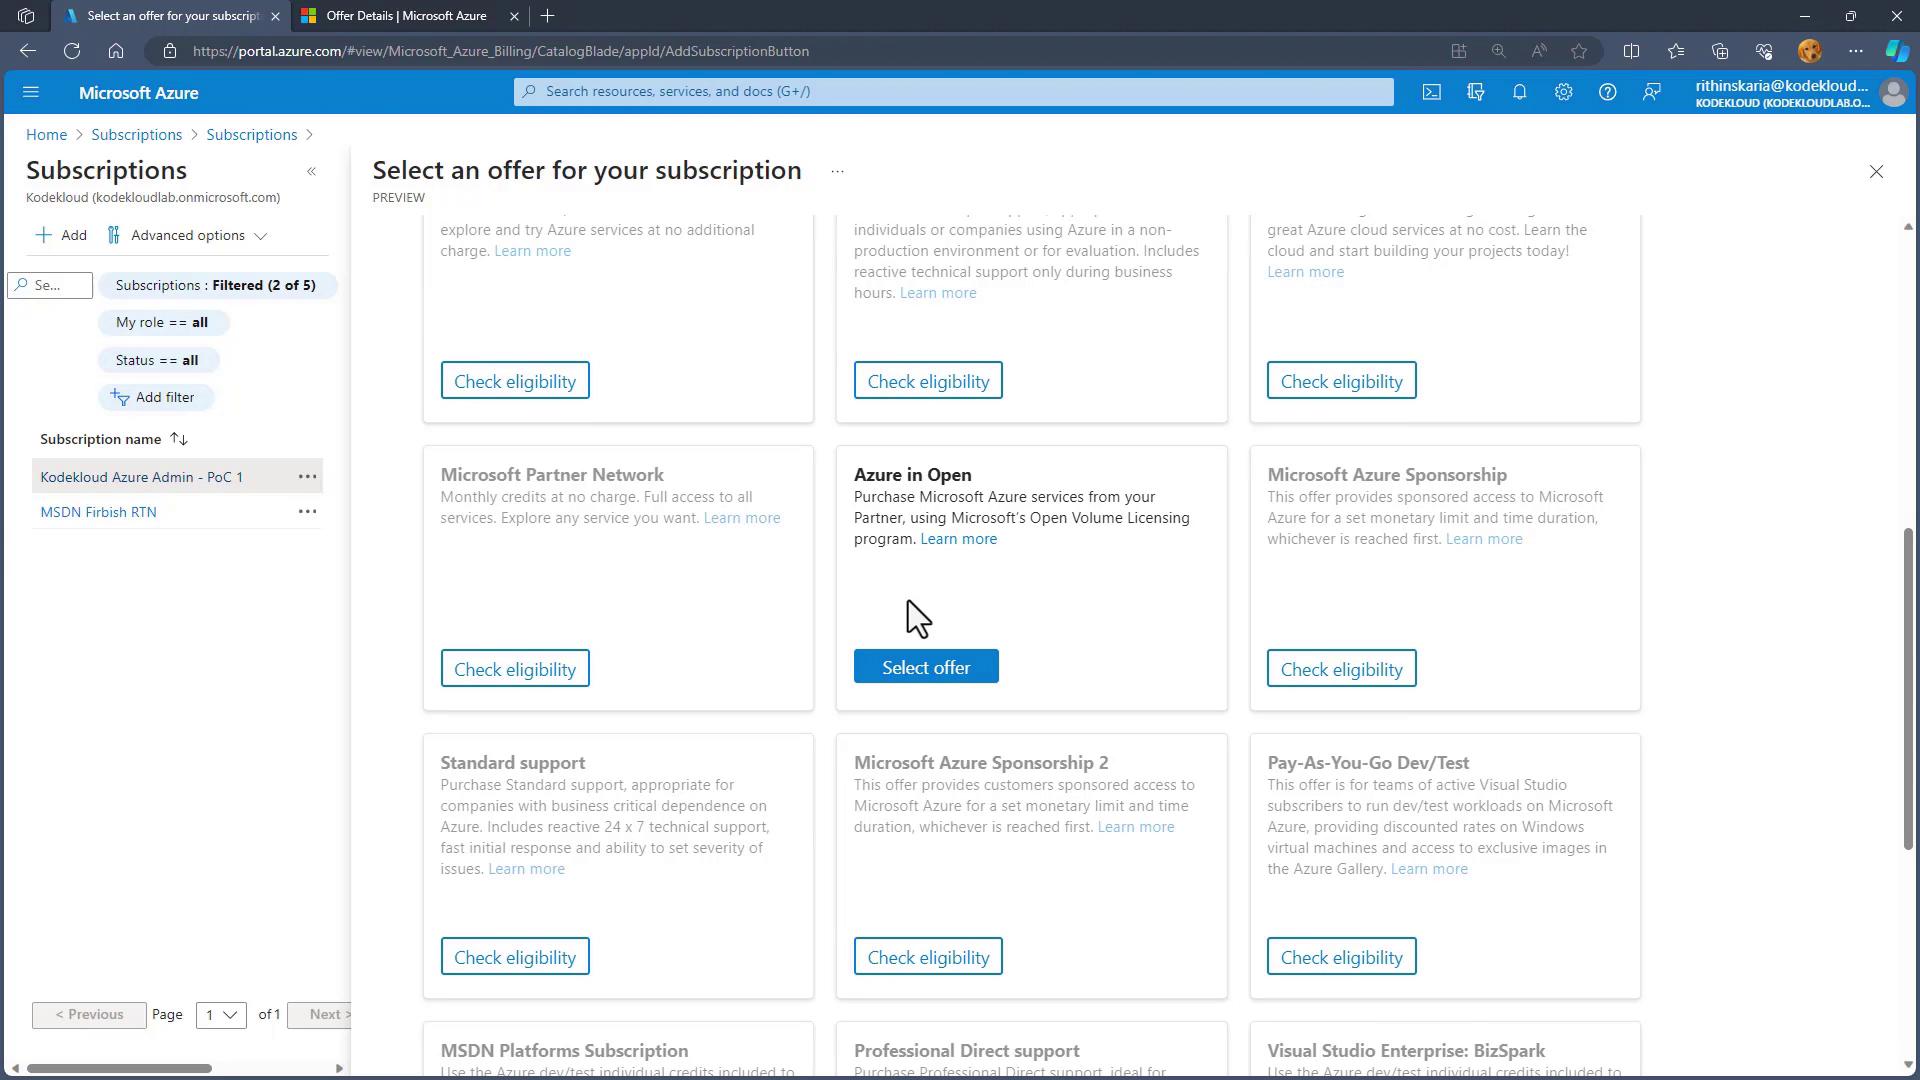Image resolution: width=1920 pixels, height=1080 pixels.
Task: Open the ellipsis menu beside blade title
Action: click(x=837, y=171)
